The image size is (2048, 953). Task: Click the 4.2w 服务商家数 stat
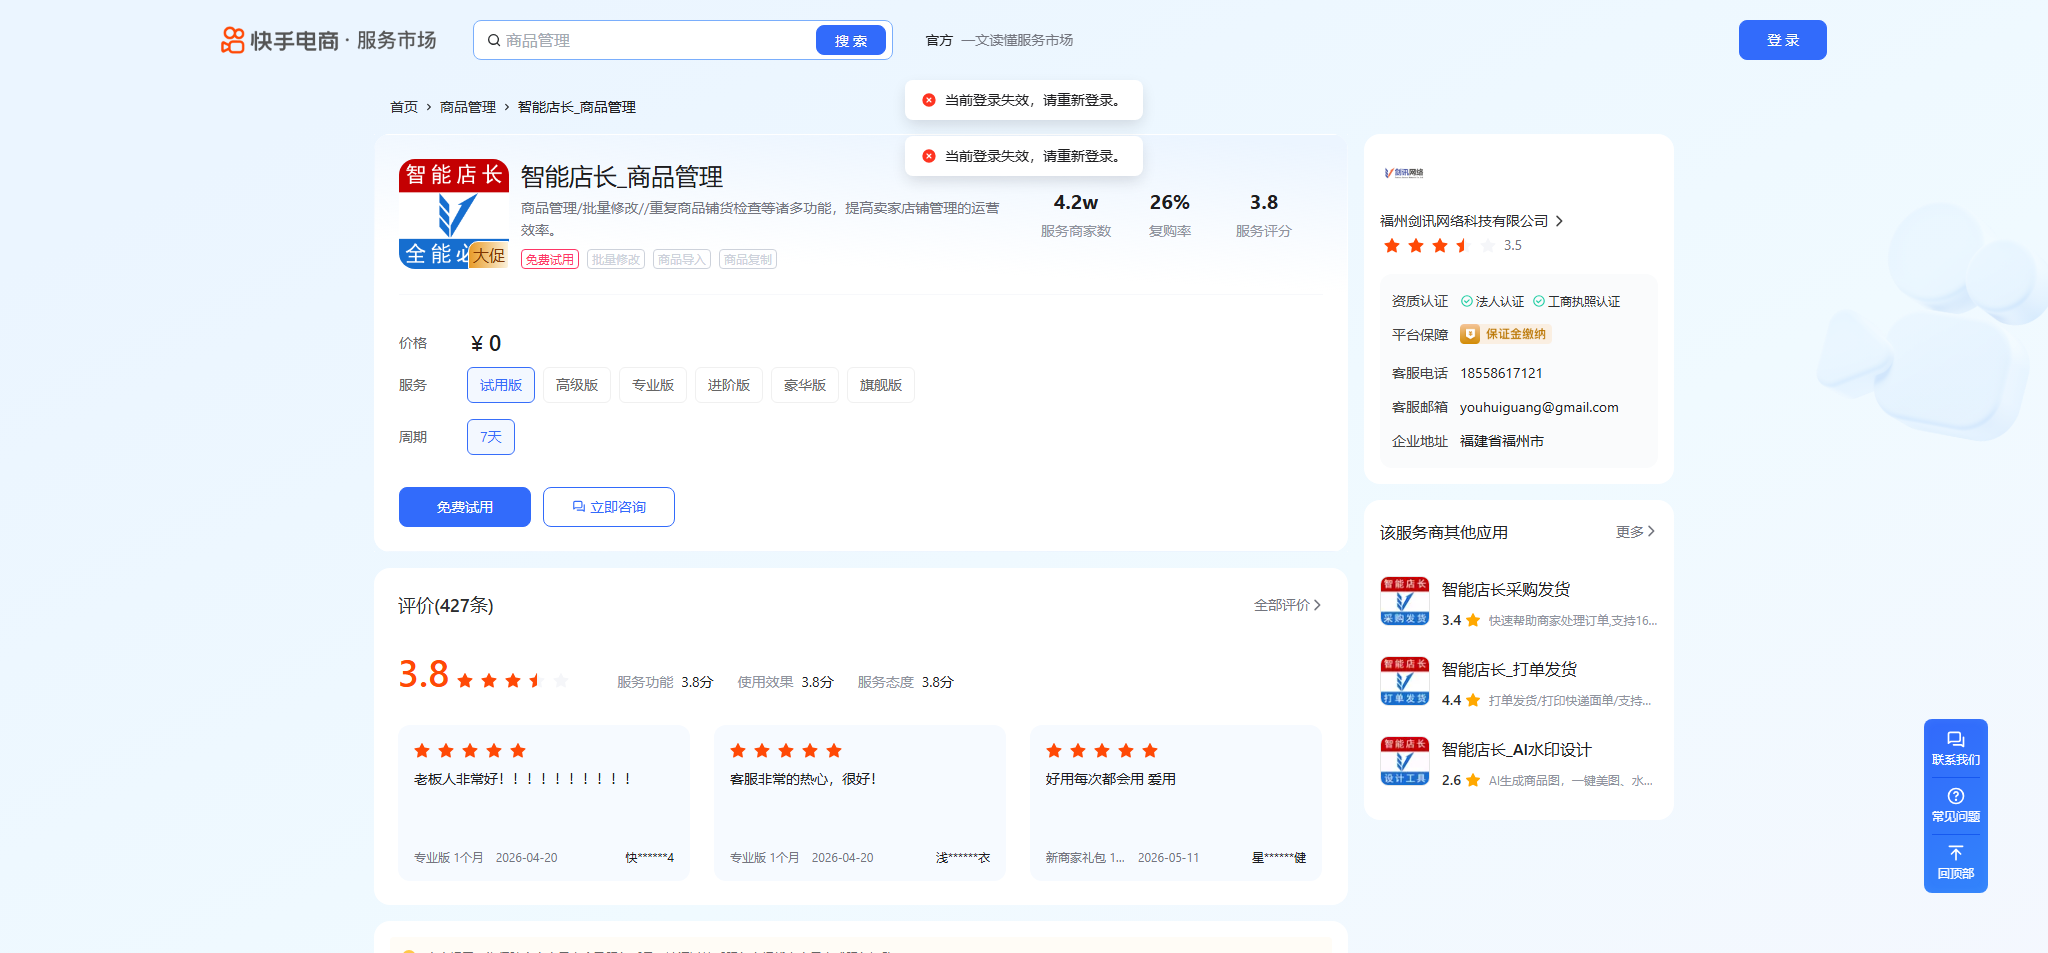coord(1076,215)
